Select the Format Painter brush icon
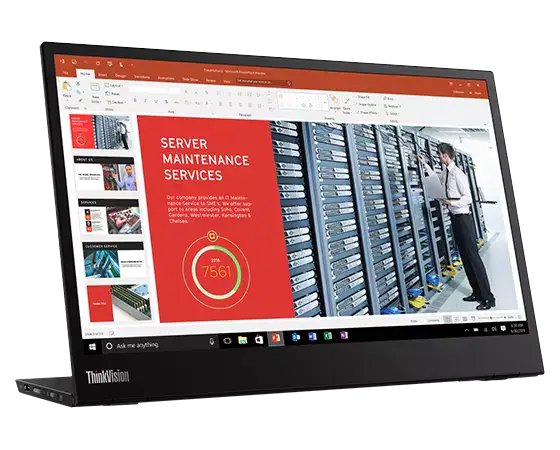 pos(81,100)
